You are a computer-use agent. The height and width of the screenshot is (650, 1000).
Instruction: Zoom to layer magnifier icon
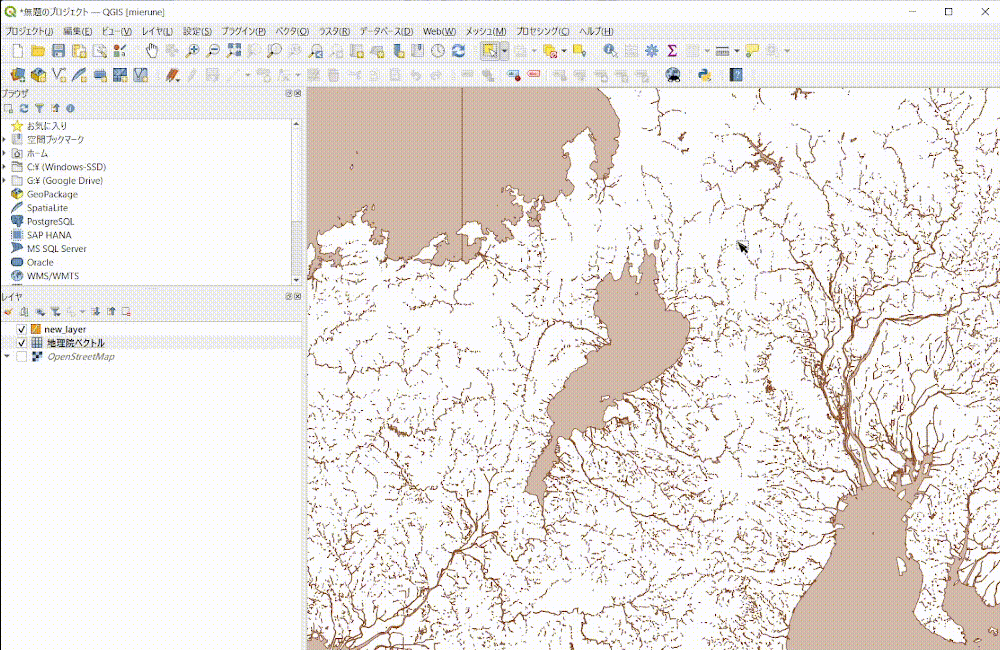point(274,51)
